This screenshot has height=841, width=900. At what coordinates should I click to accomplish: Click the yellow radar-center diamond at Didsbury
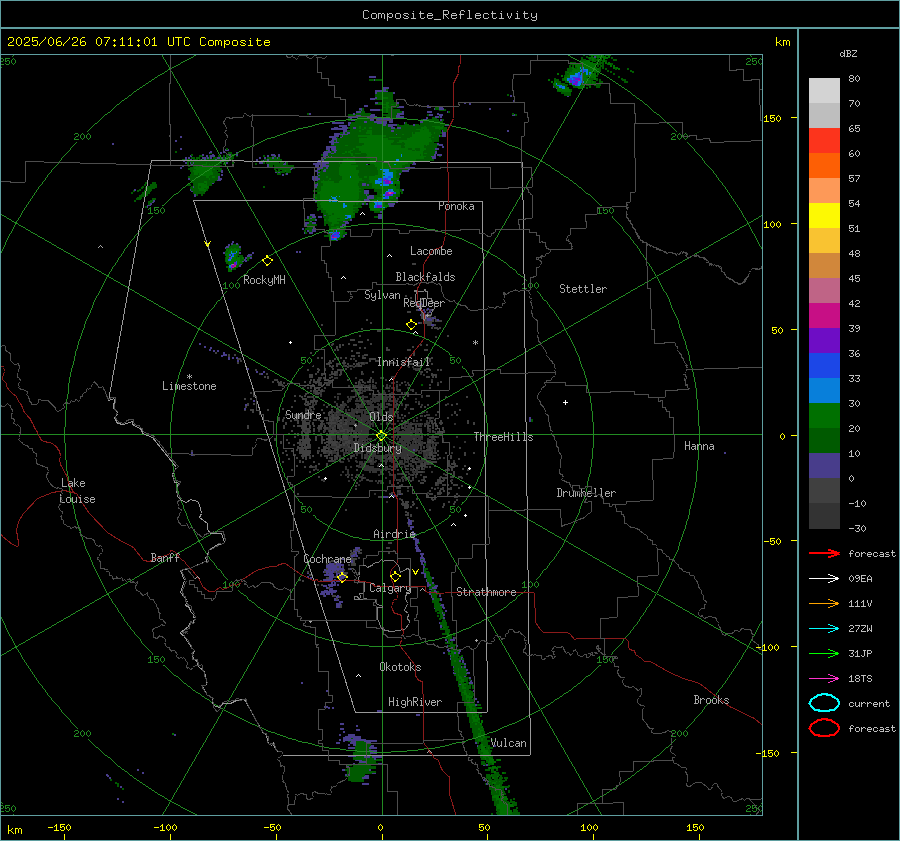click(x=381, y=436)
